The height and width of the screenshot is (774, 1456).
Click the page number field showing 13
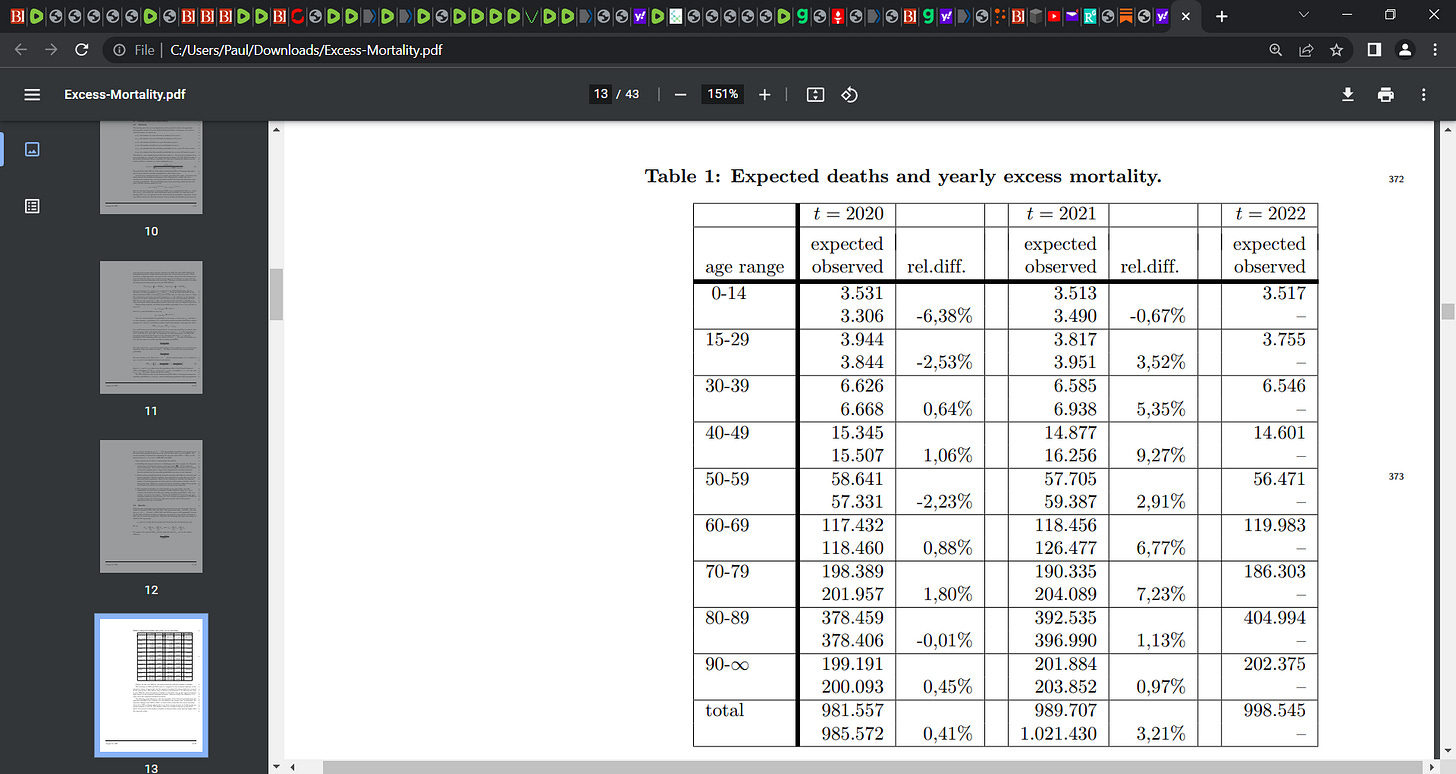tap(600, 94)
